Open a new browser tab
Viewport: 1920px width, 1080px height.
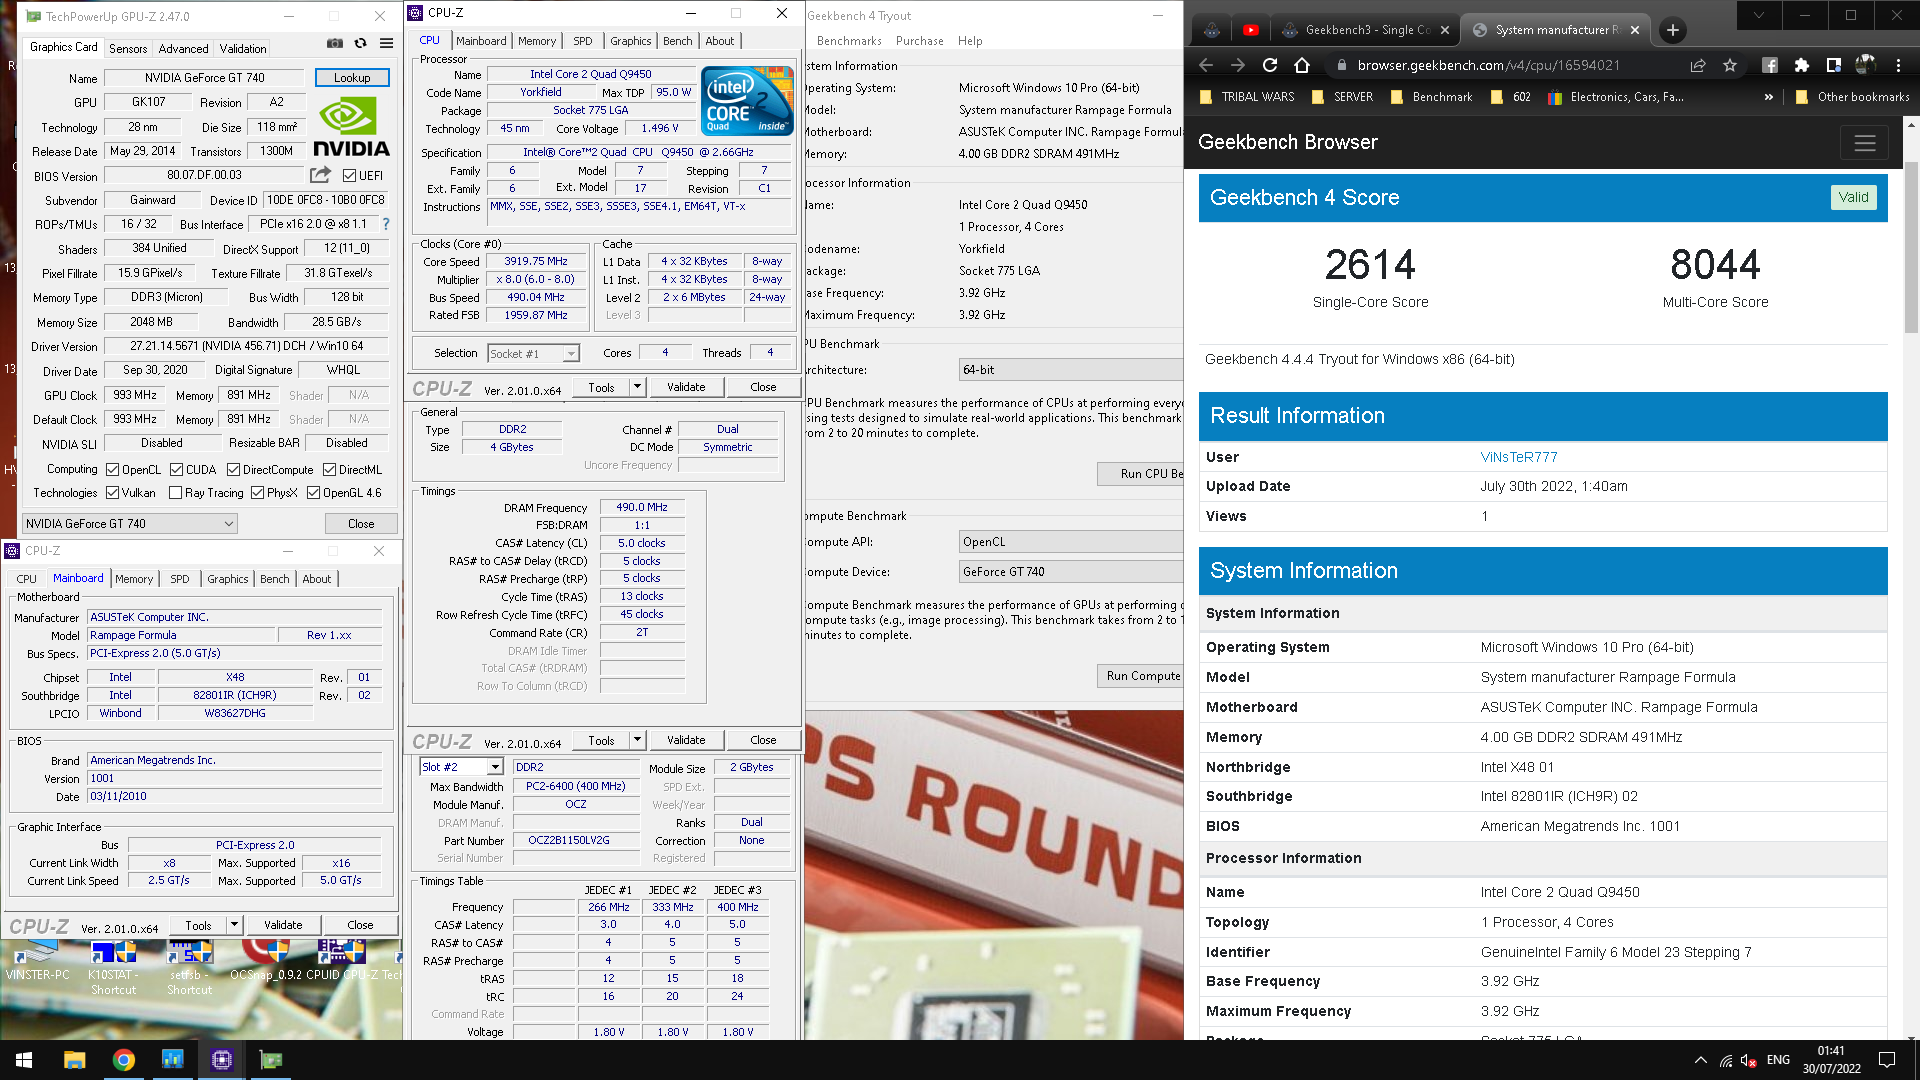1673,30
